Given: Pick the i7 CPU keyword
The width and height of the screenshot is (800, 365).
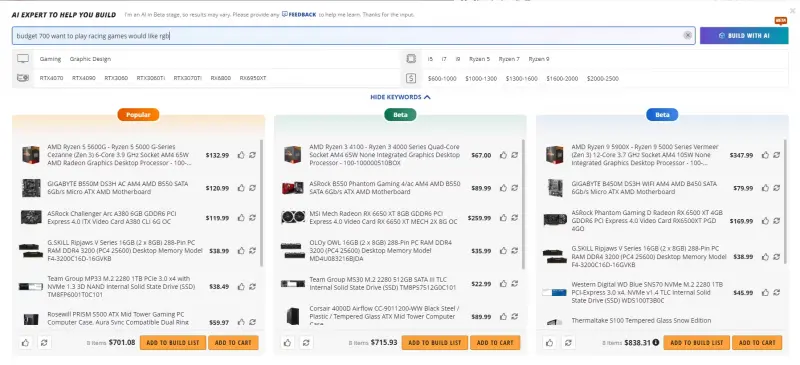Looking at the screenshot, I should pos(444,59).
